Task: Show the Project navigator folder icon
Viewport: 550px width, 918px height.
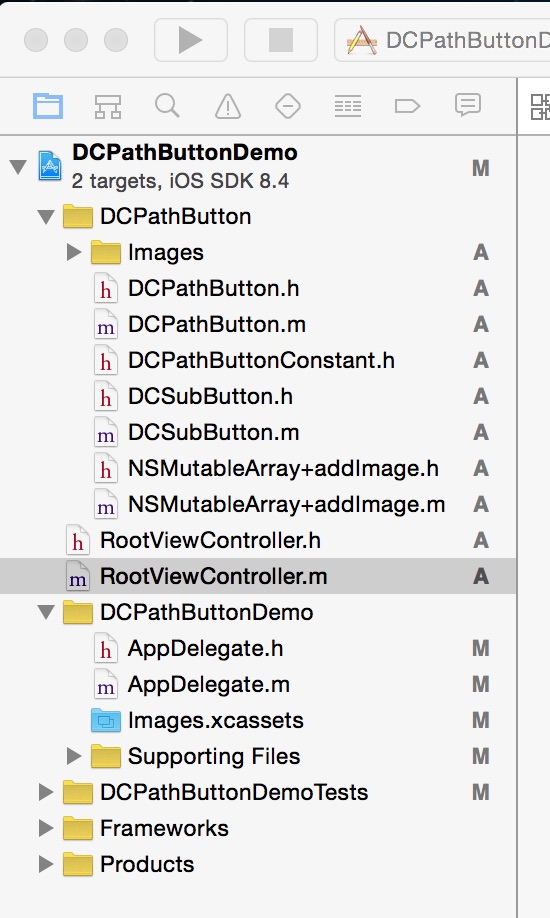Action: (x=47, y=106)
